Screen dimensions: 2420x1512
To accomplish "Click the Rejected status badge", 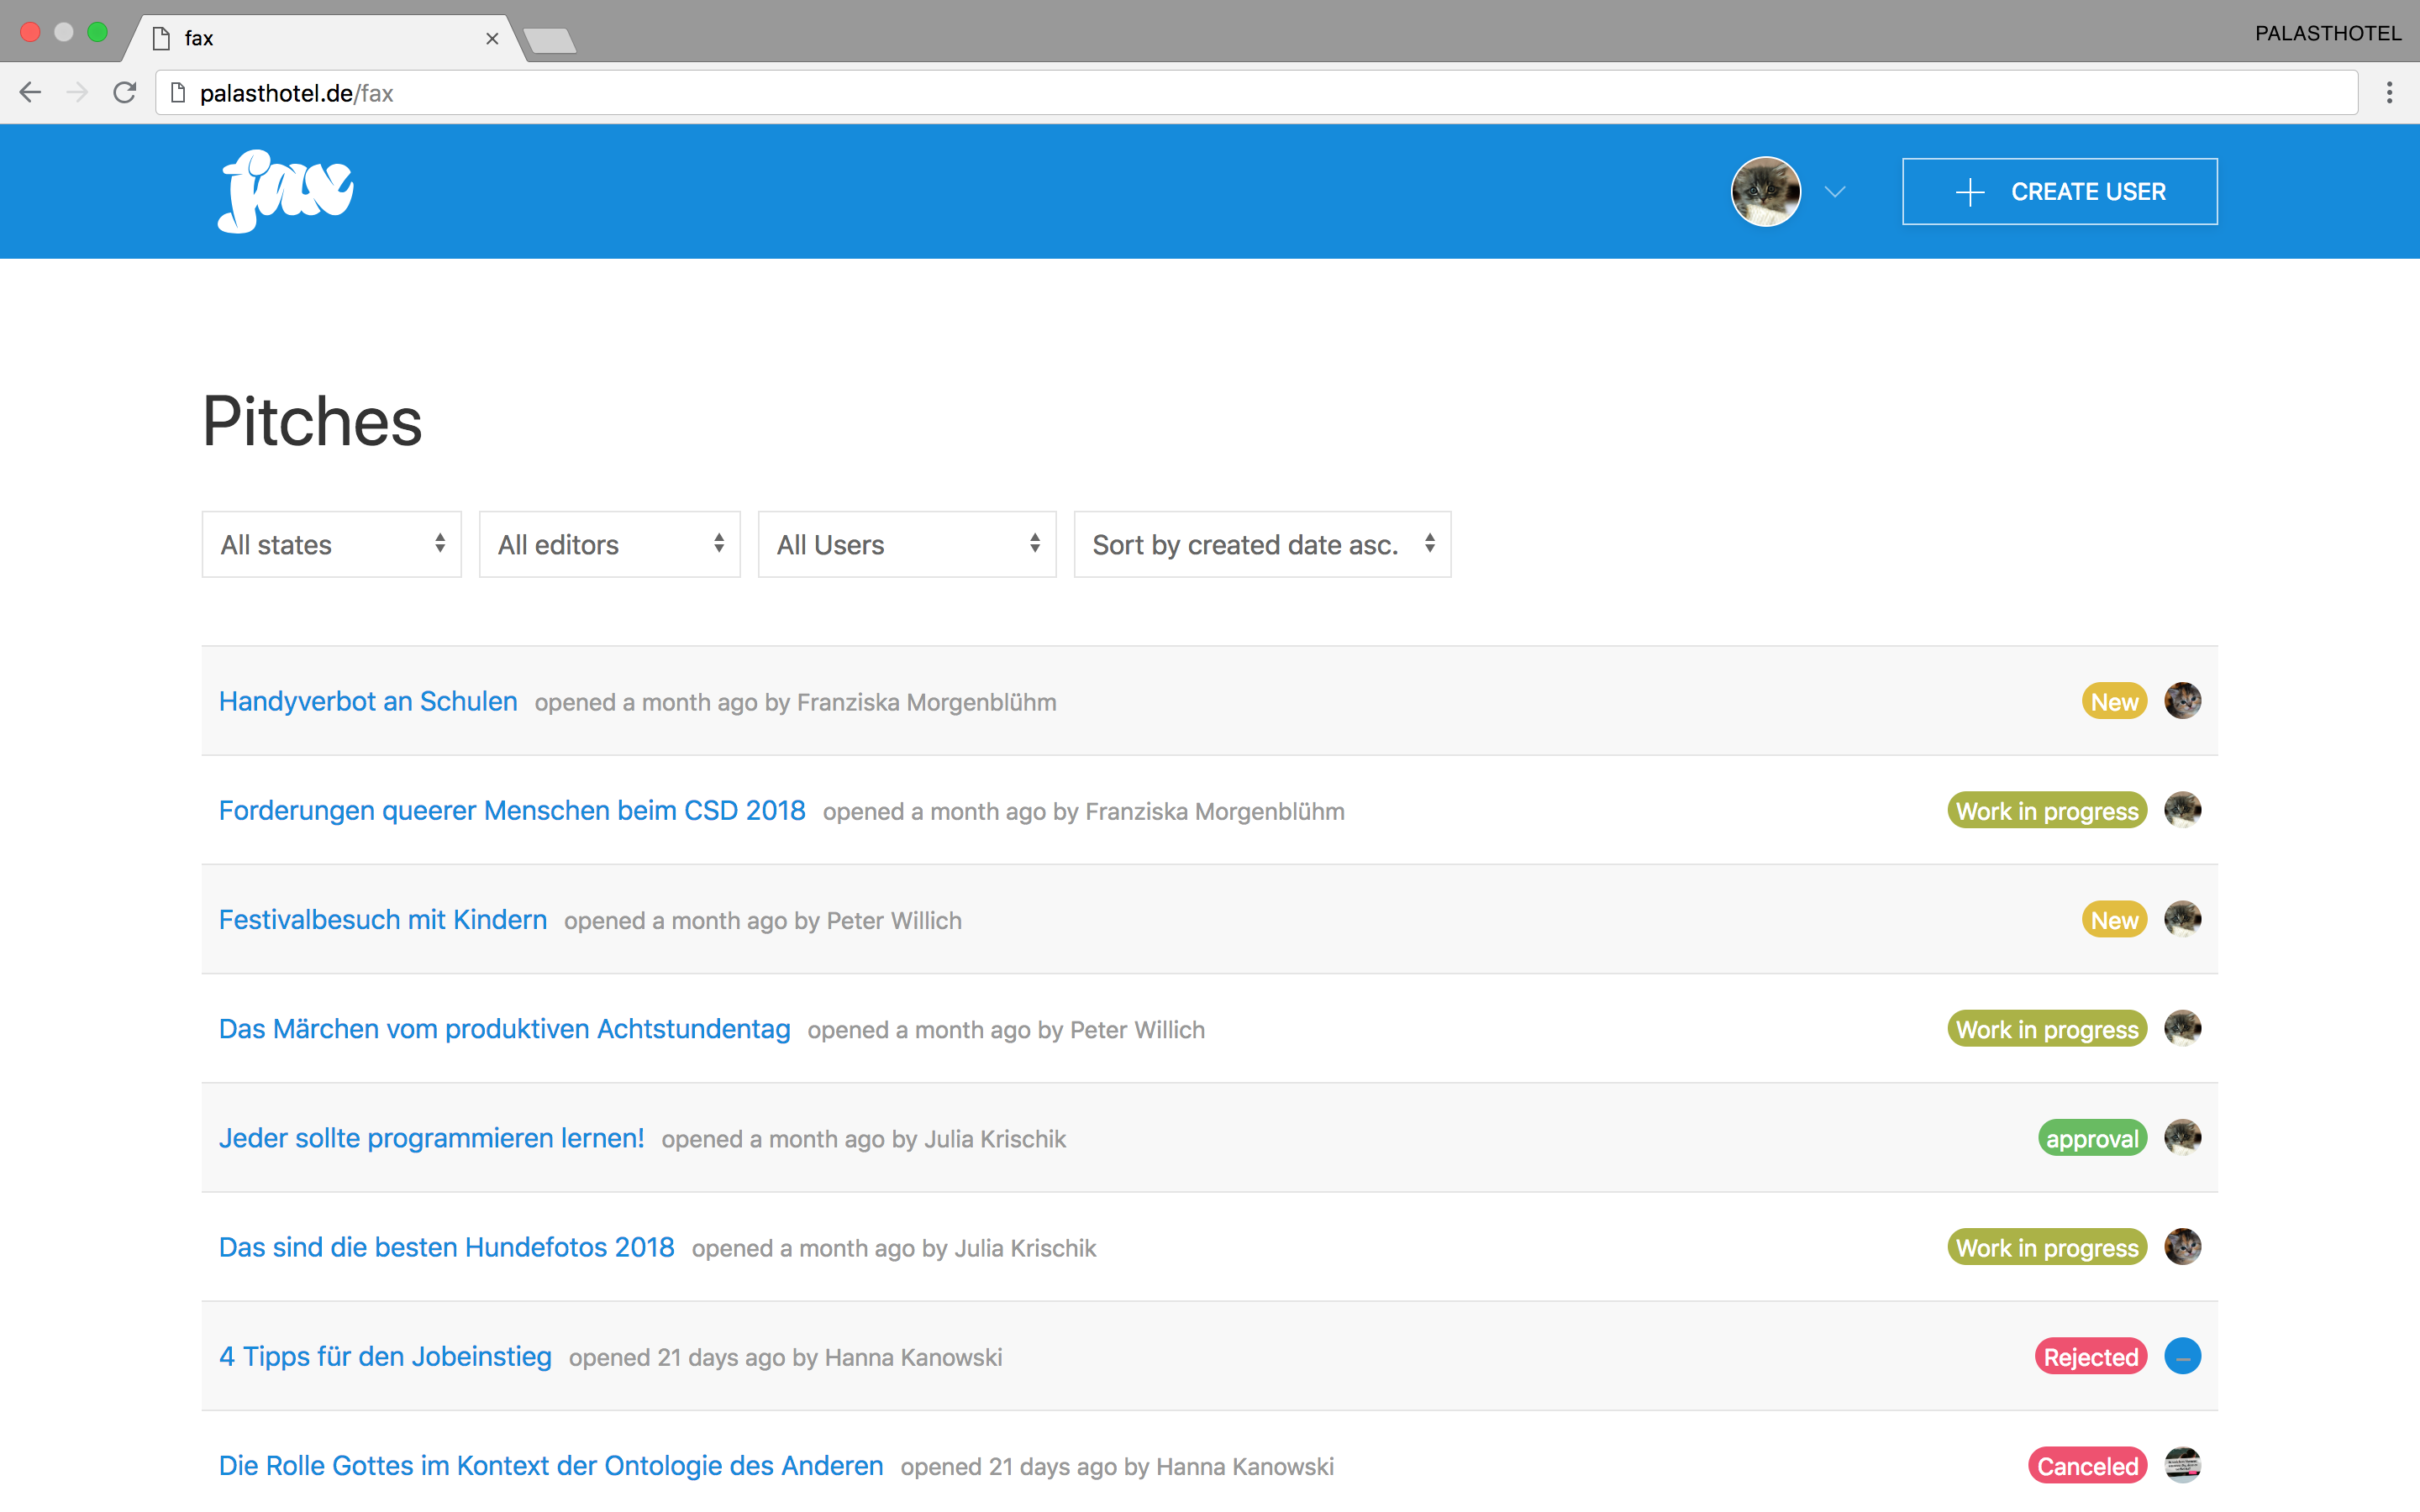I will [x=2090, y=1357].
